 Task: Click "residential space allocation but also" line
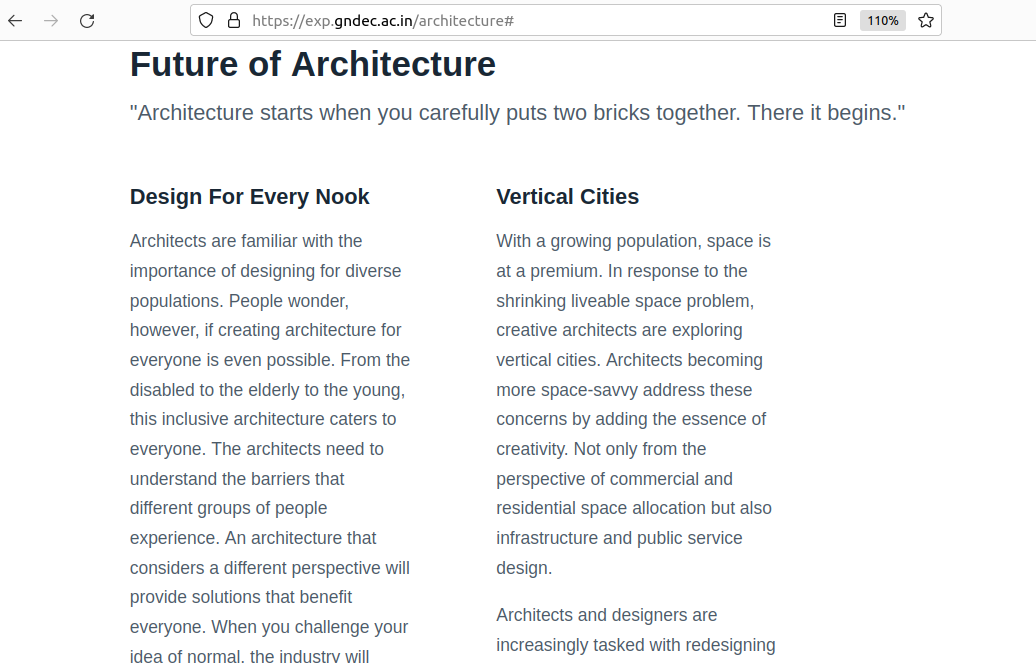[634, 508]
